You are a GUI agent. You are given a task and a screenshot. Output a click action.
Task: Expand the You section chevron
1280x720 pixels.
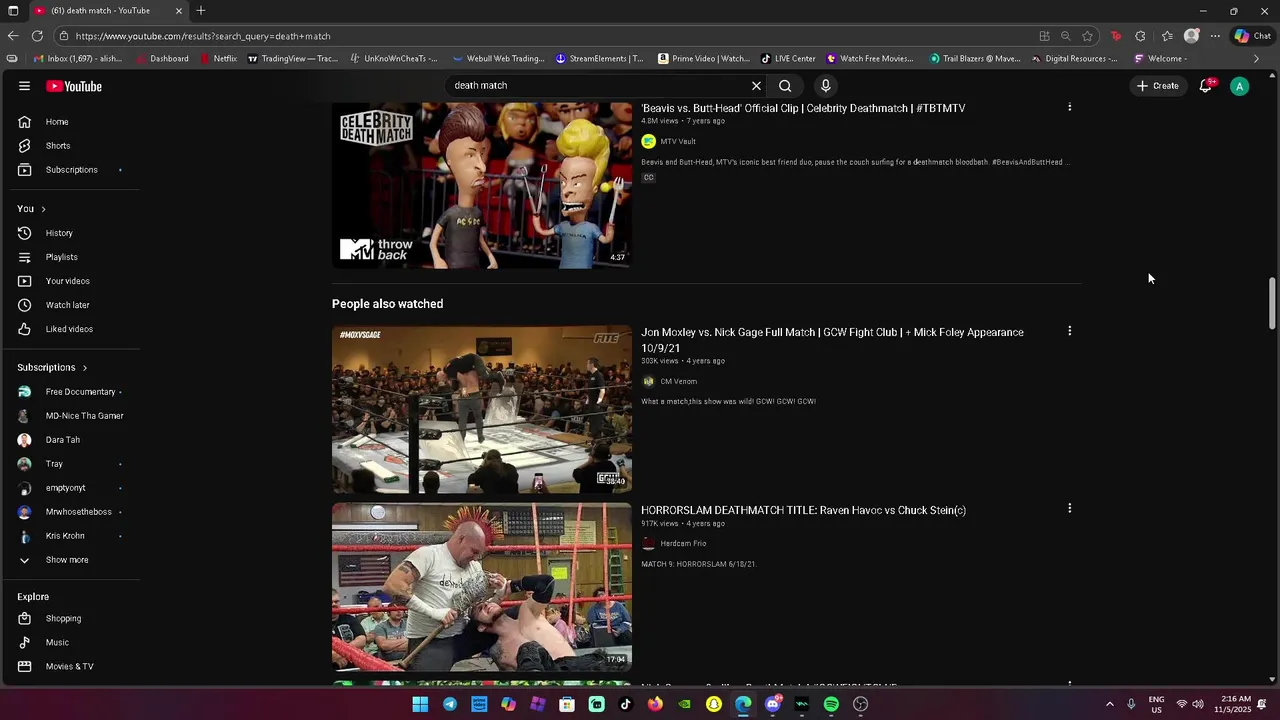point(43,209)
